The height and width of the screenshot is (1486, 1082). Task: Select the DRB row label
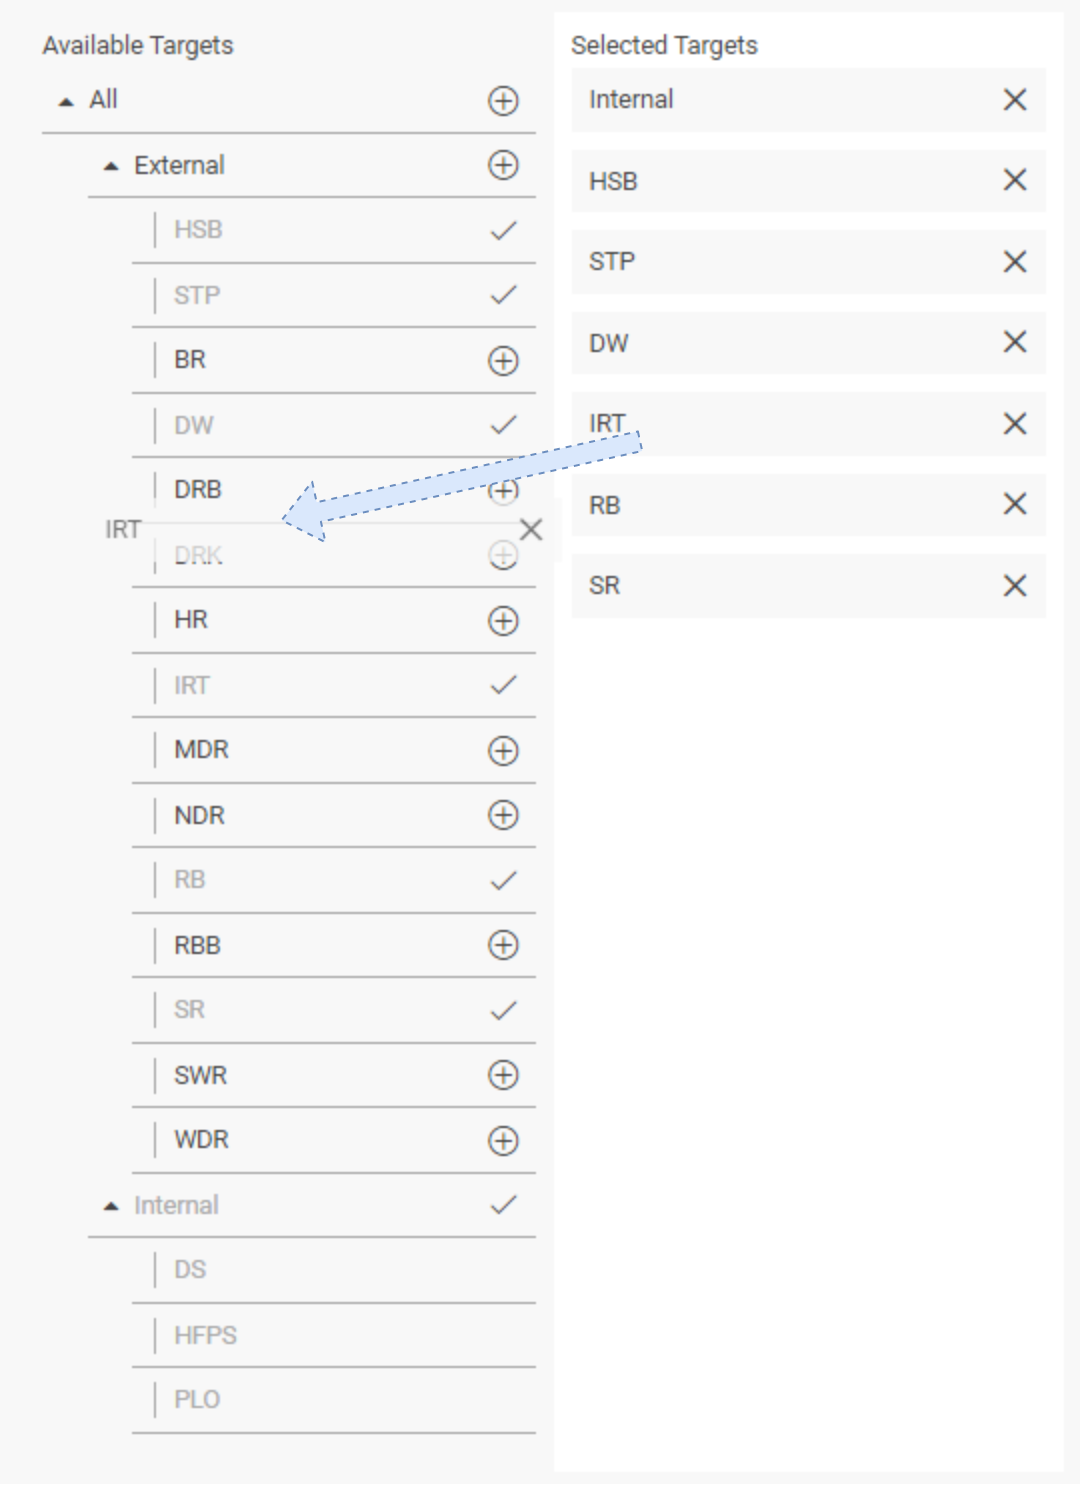[198, 489]
